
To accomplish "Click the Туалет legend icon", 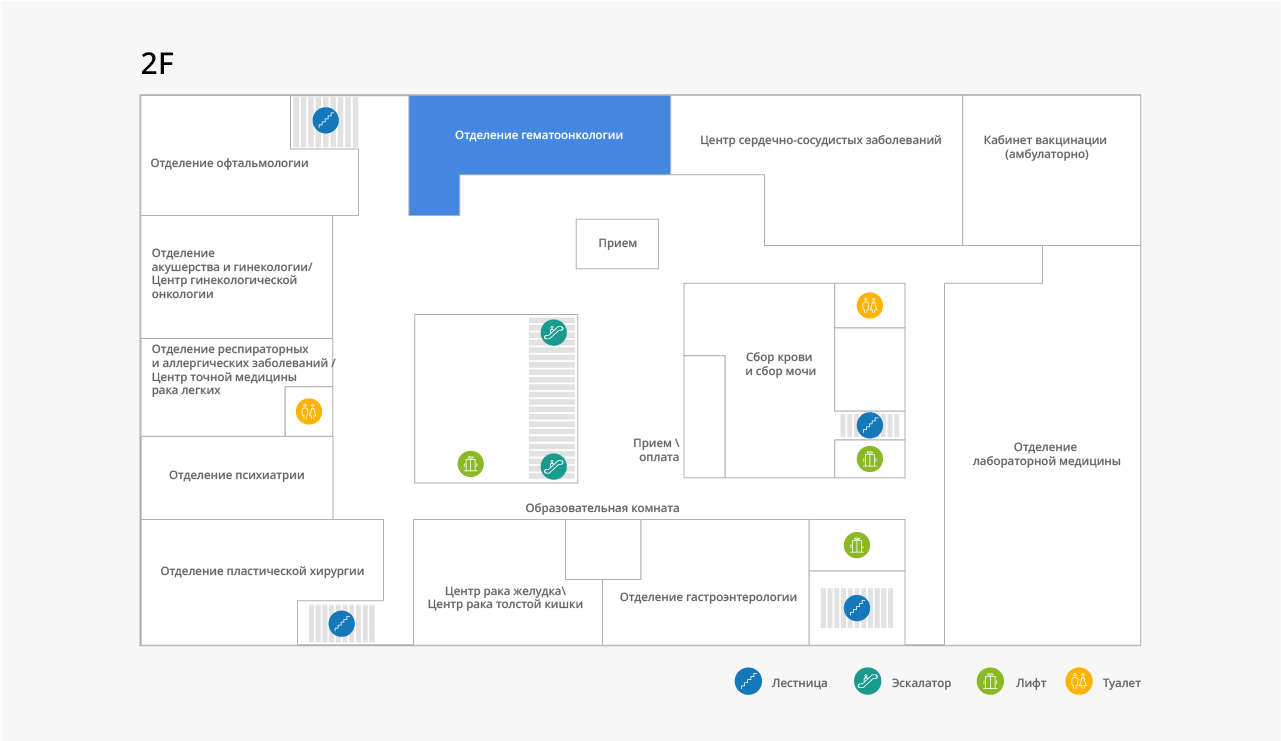I will 1079,682.
